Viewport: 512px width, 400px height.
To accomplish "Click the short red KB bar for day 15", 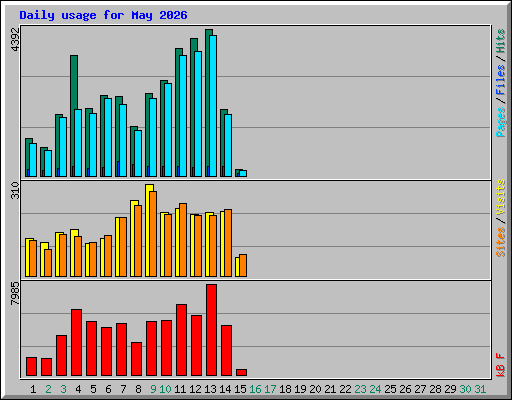I will pos(241,373).
